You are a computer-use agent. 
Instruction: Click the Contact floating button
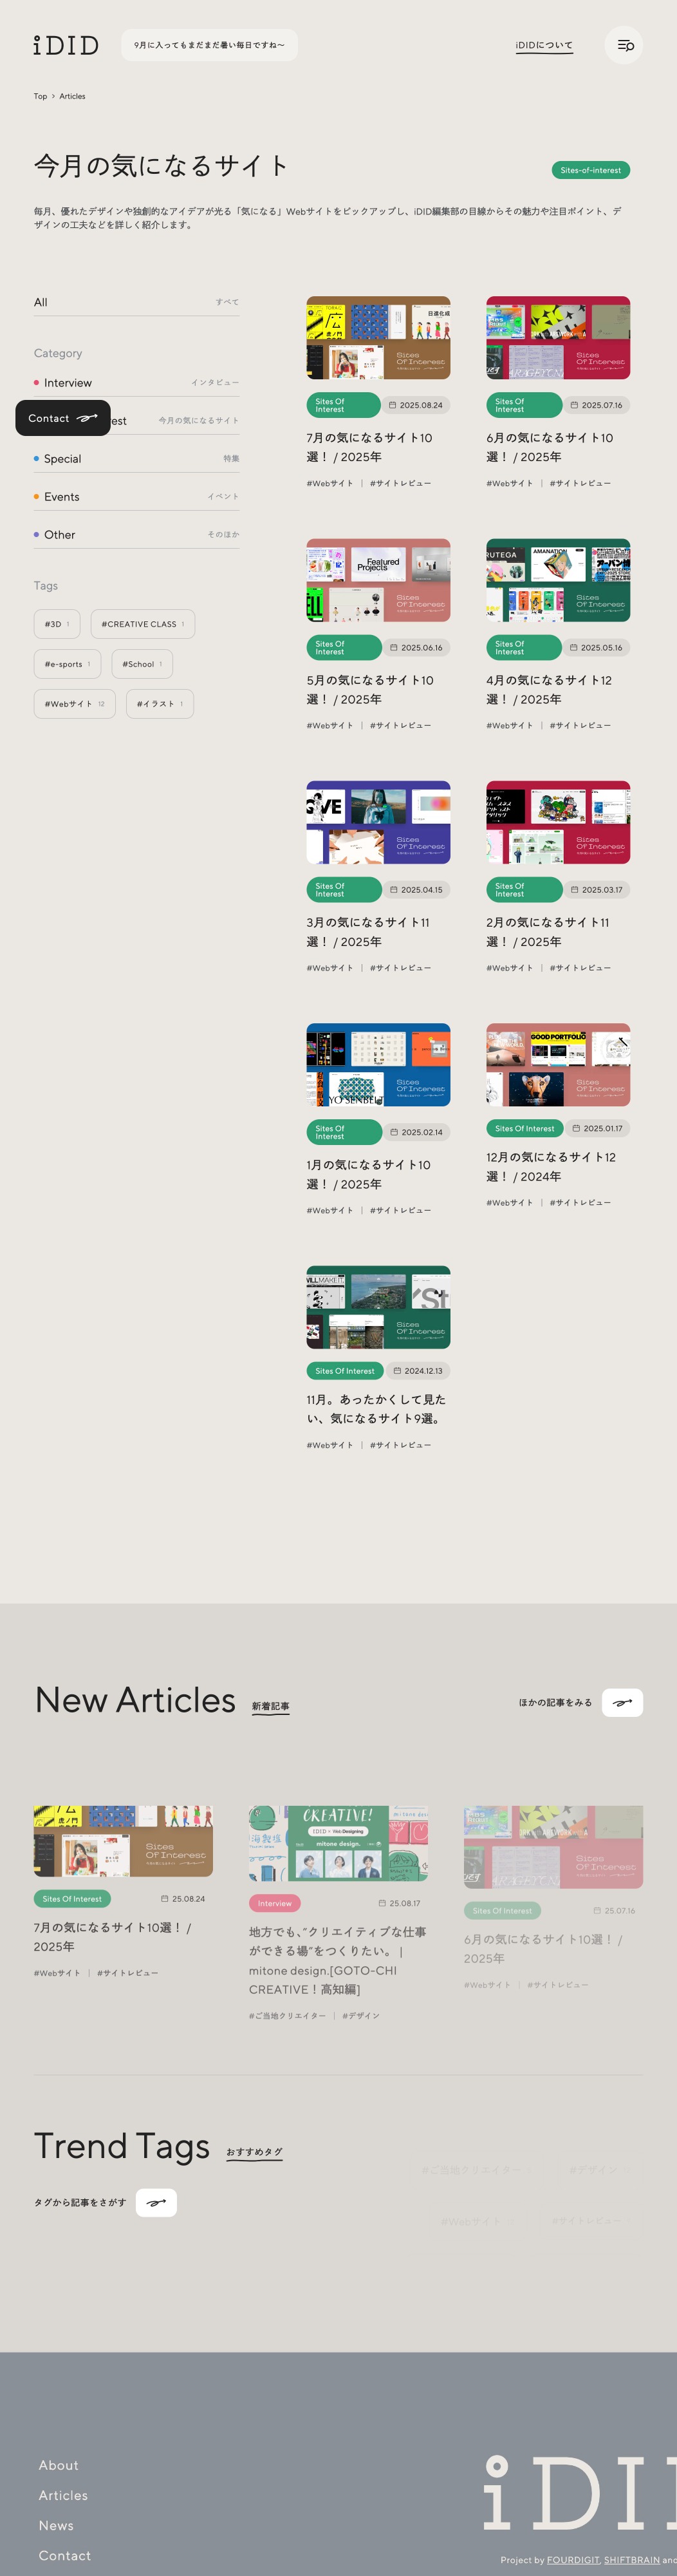pos(63,418)
